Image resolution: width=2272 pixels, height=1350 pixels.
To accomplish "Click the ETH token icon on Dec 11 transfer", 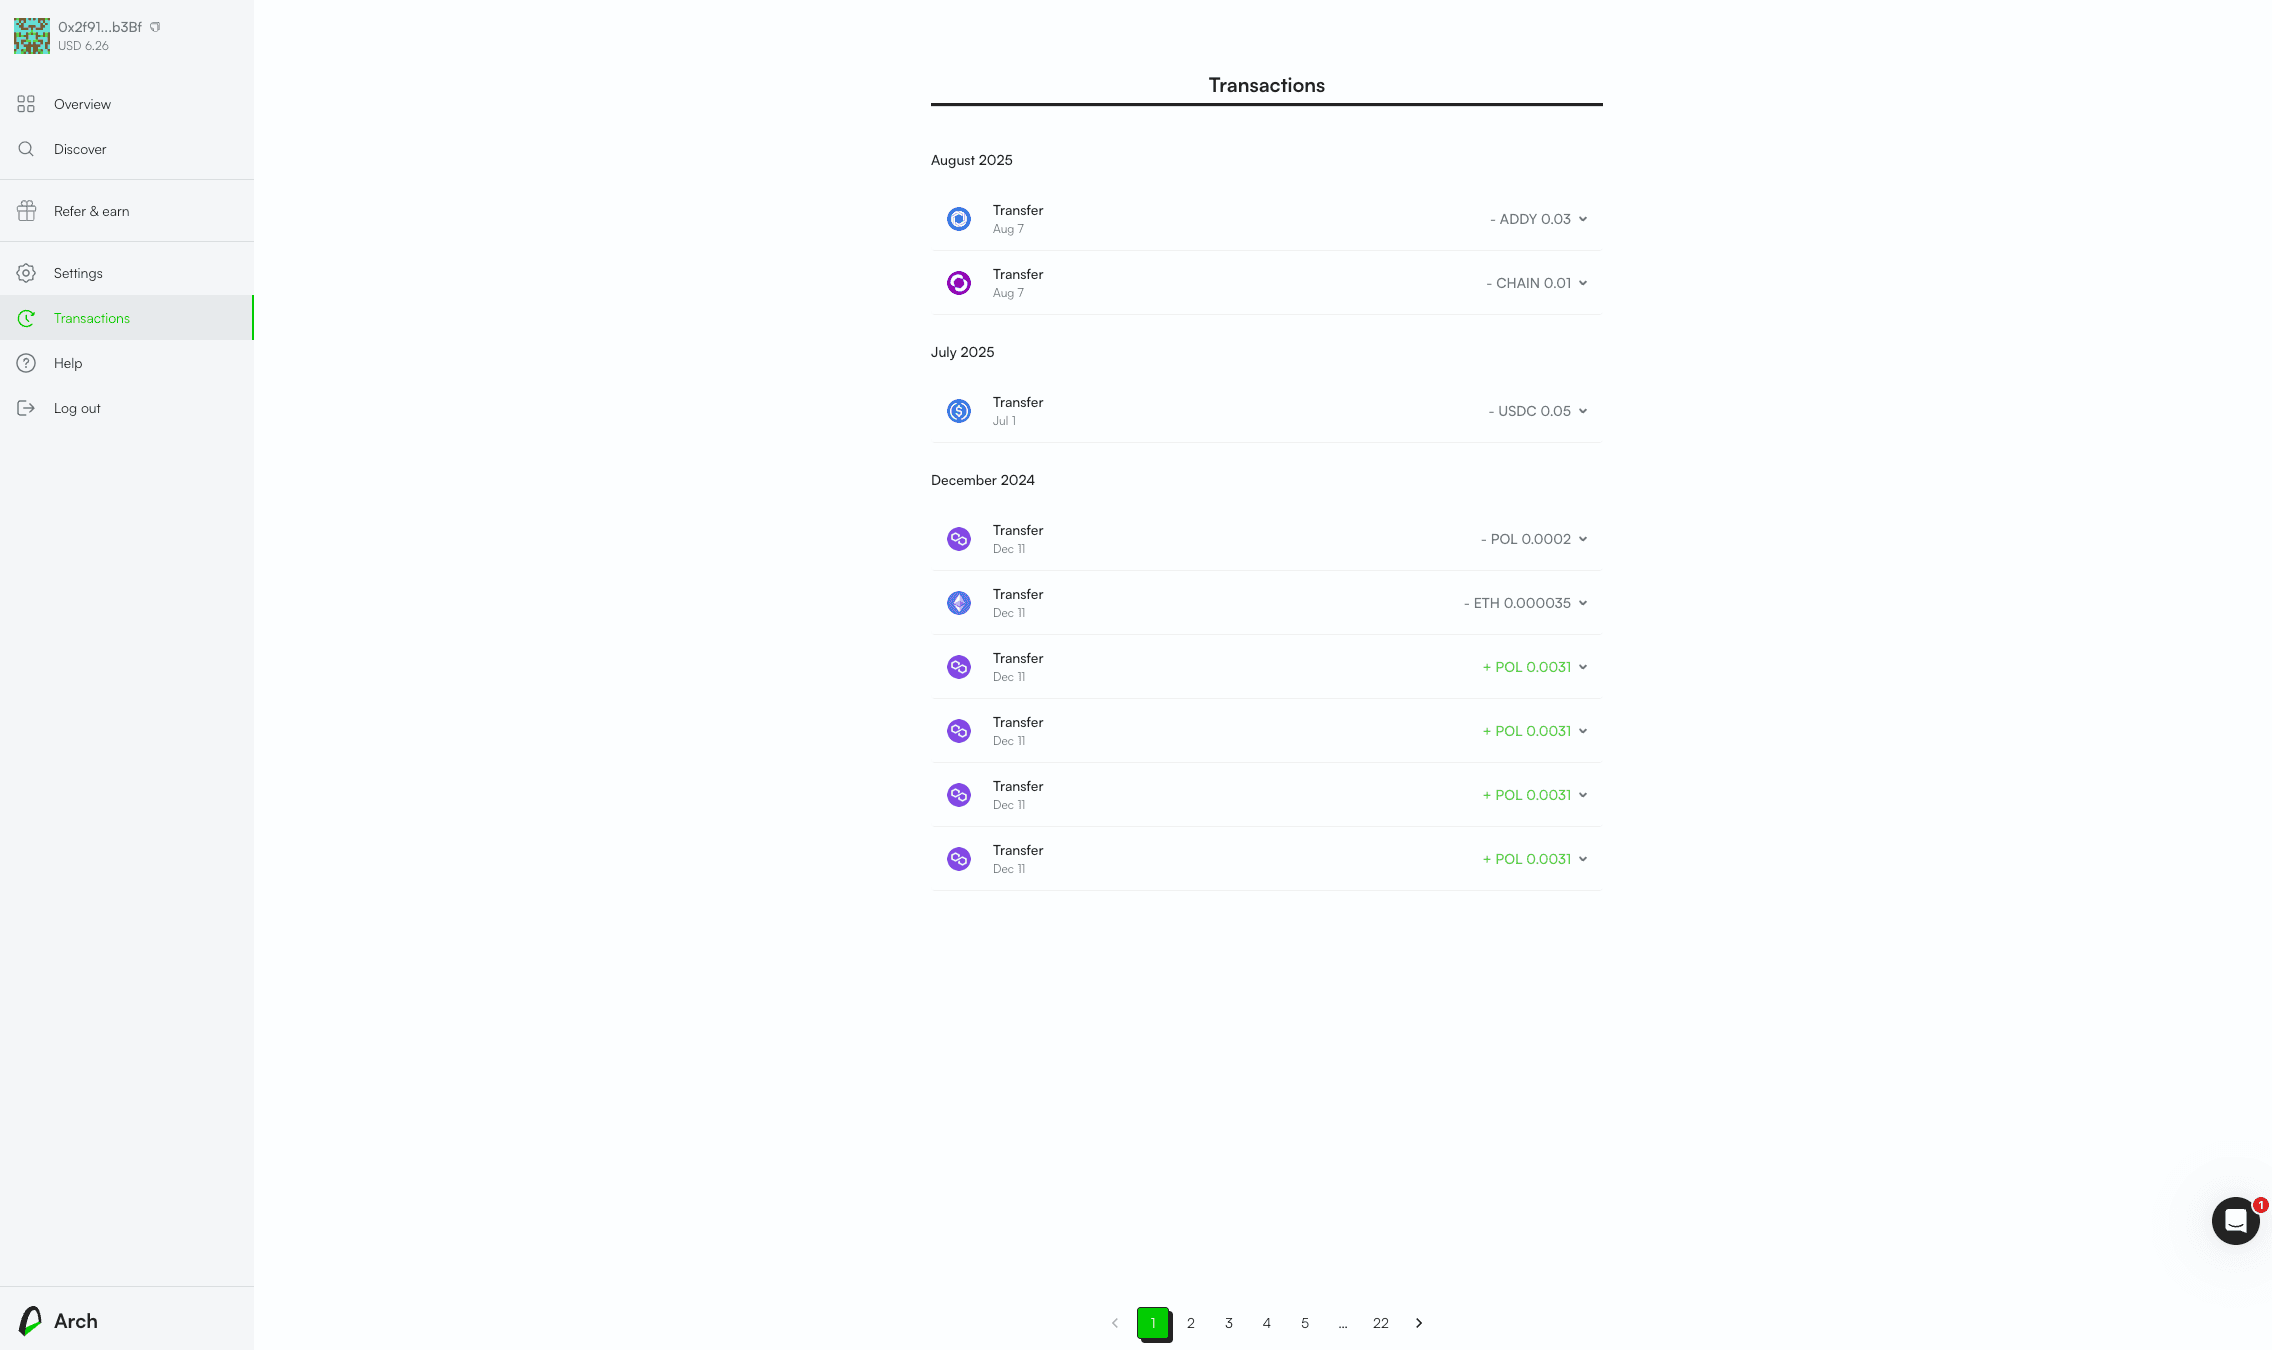I will click(x=958, y=602).
